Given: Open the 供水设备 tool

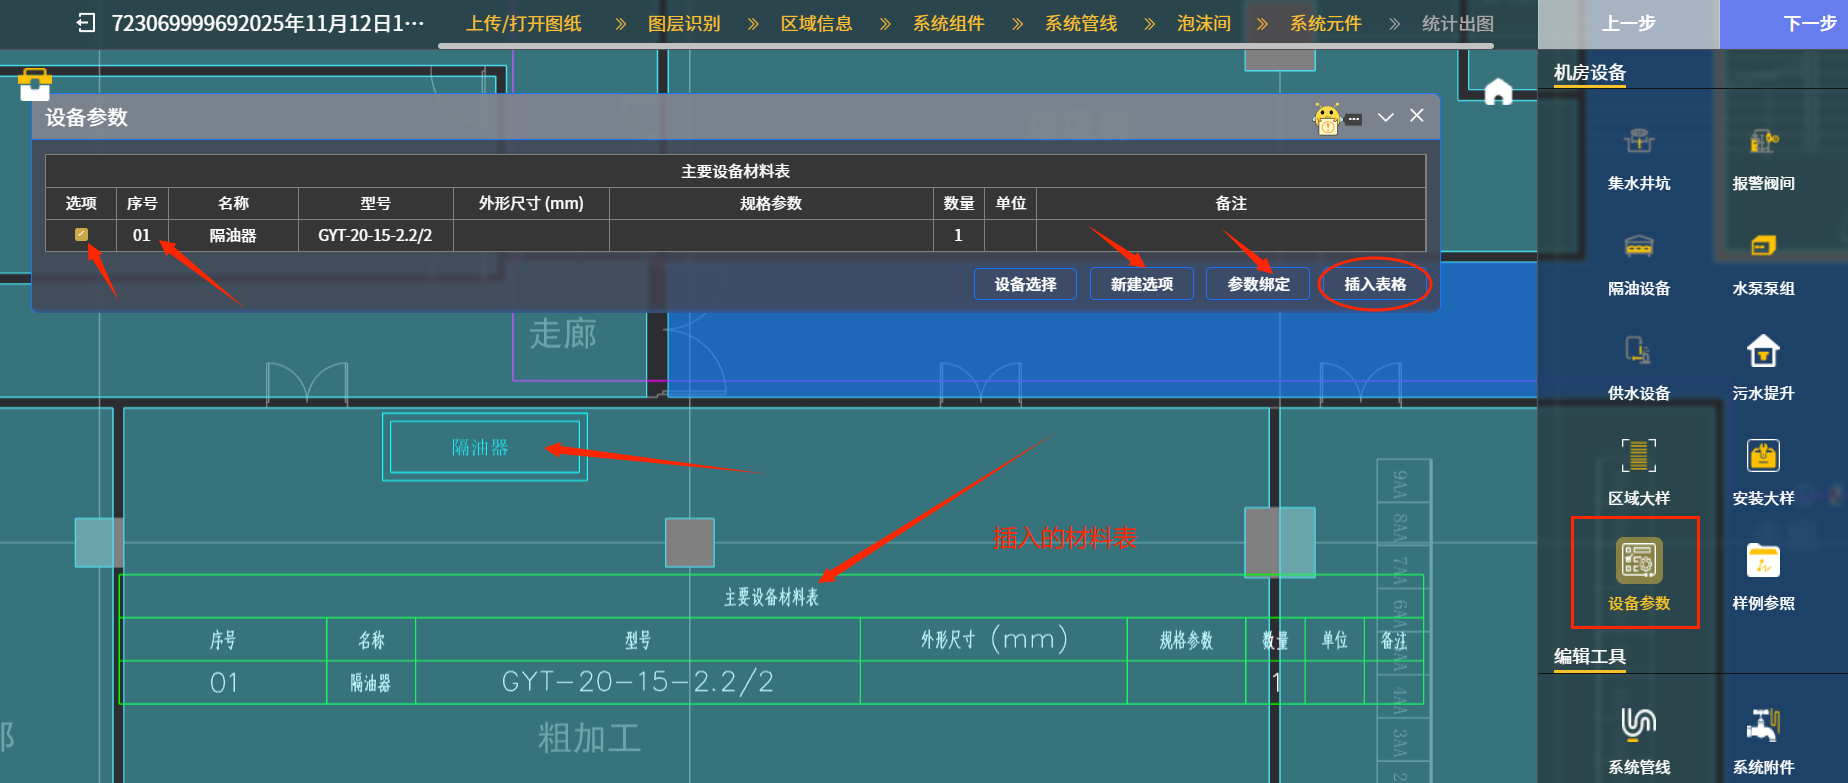Looking at the screenshot, I should click(x=1638, y=352).
